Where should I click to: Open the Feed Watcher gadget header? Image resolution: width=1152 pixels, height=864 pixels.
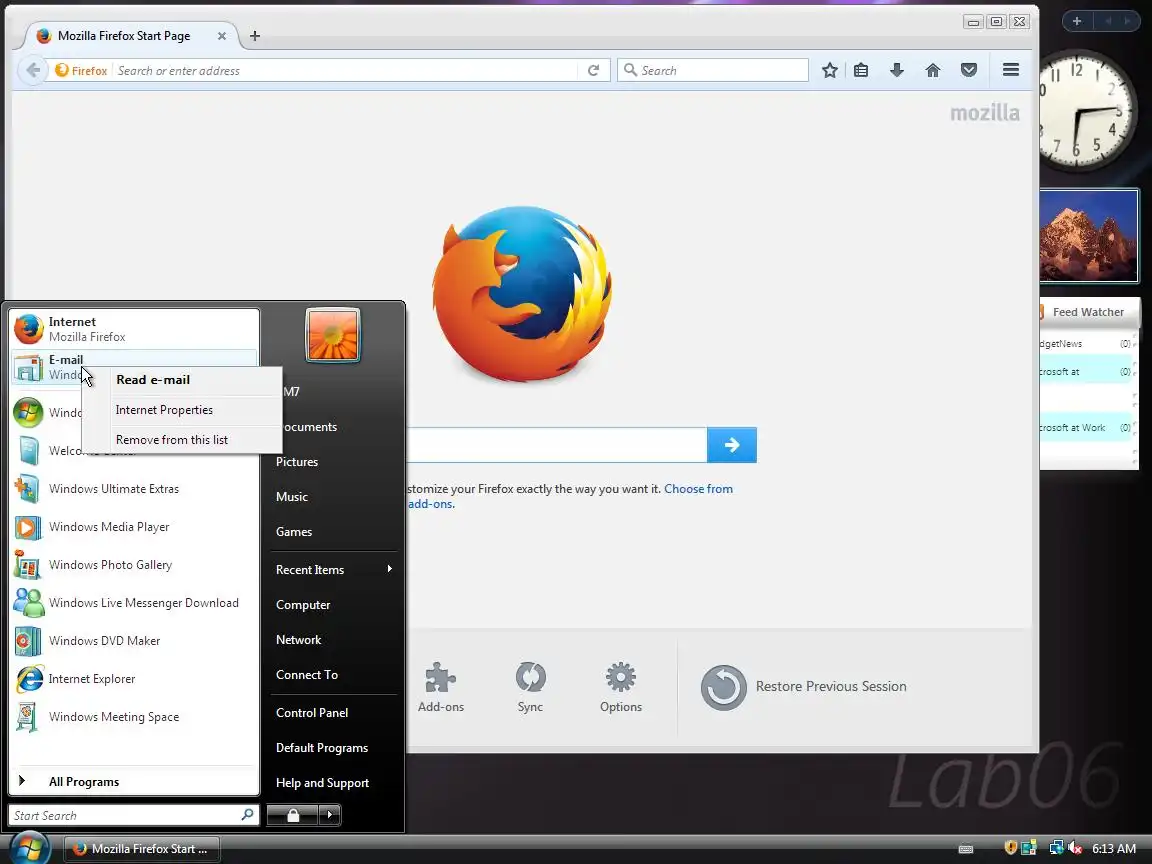(1088, 312)
